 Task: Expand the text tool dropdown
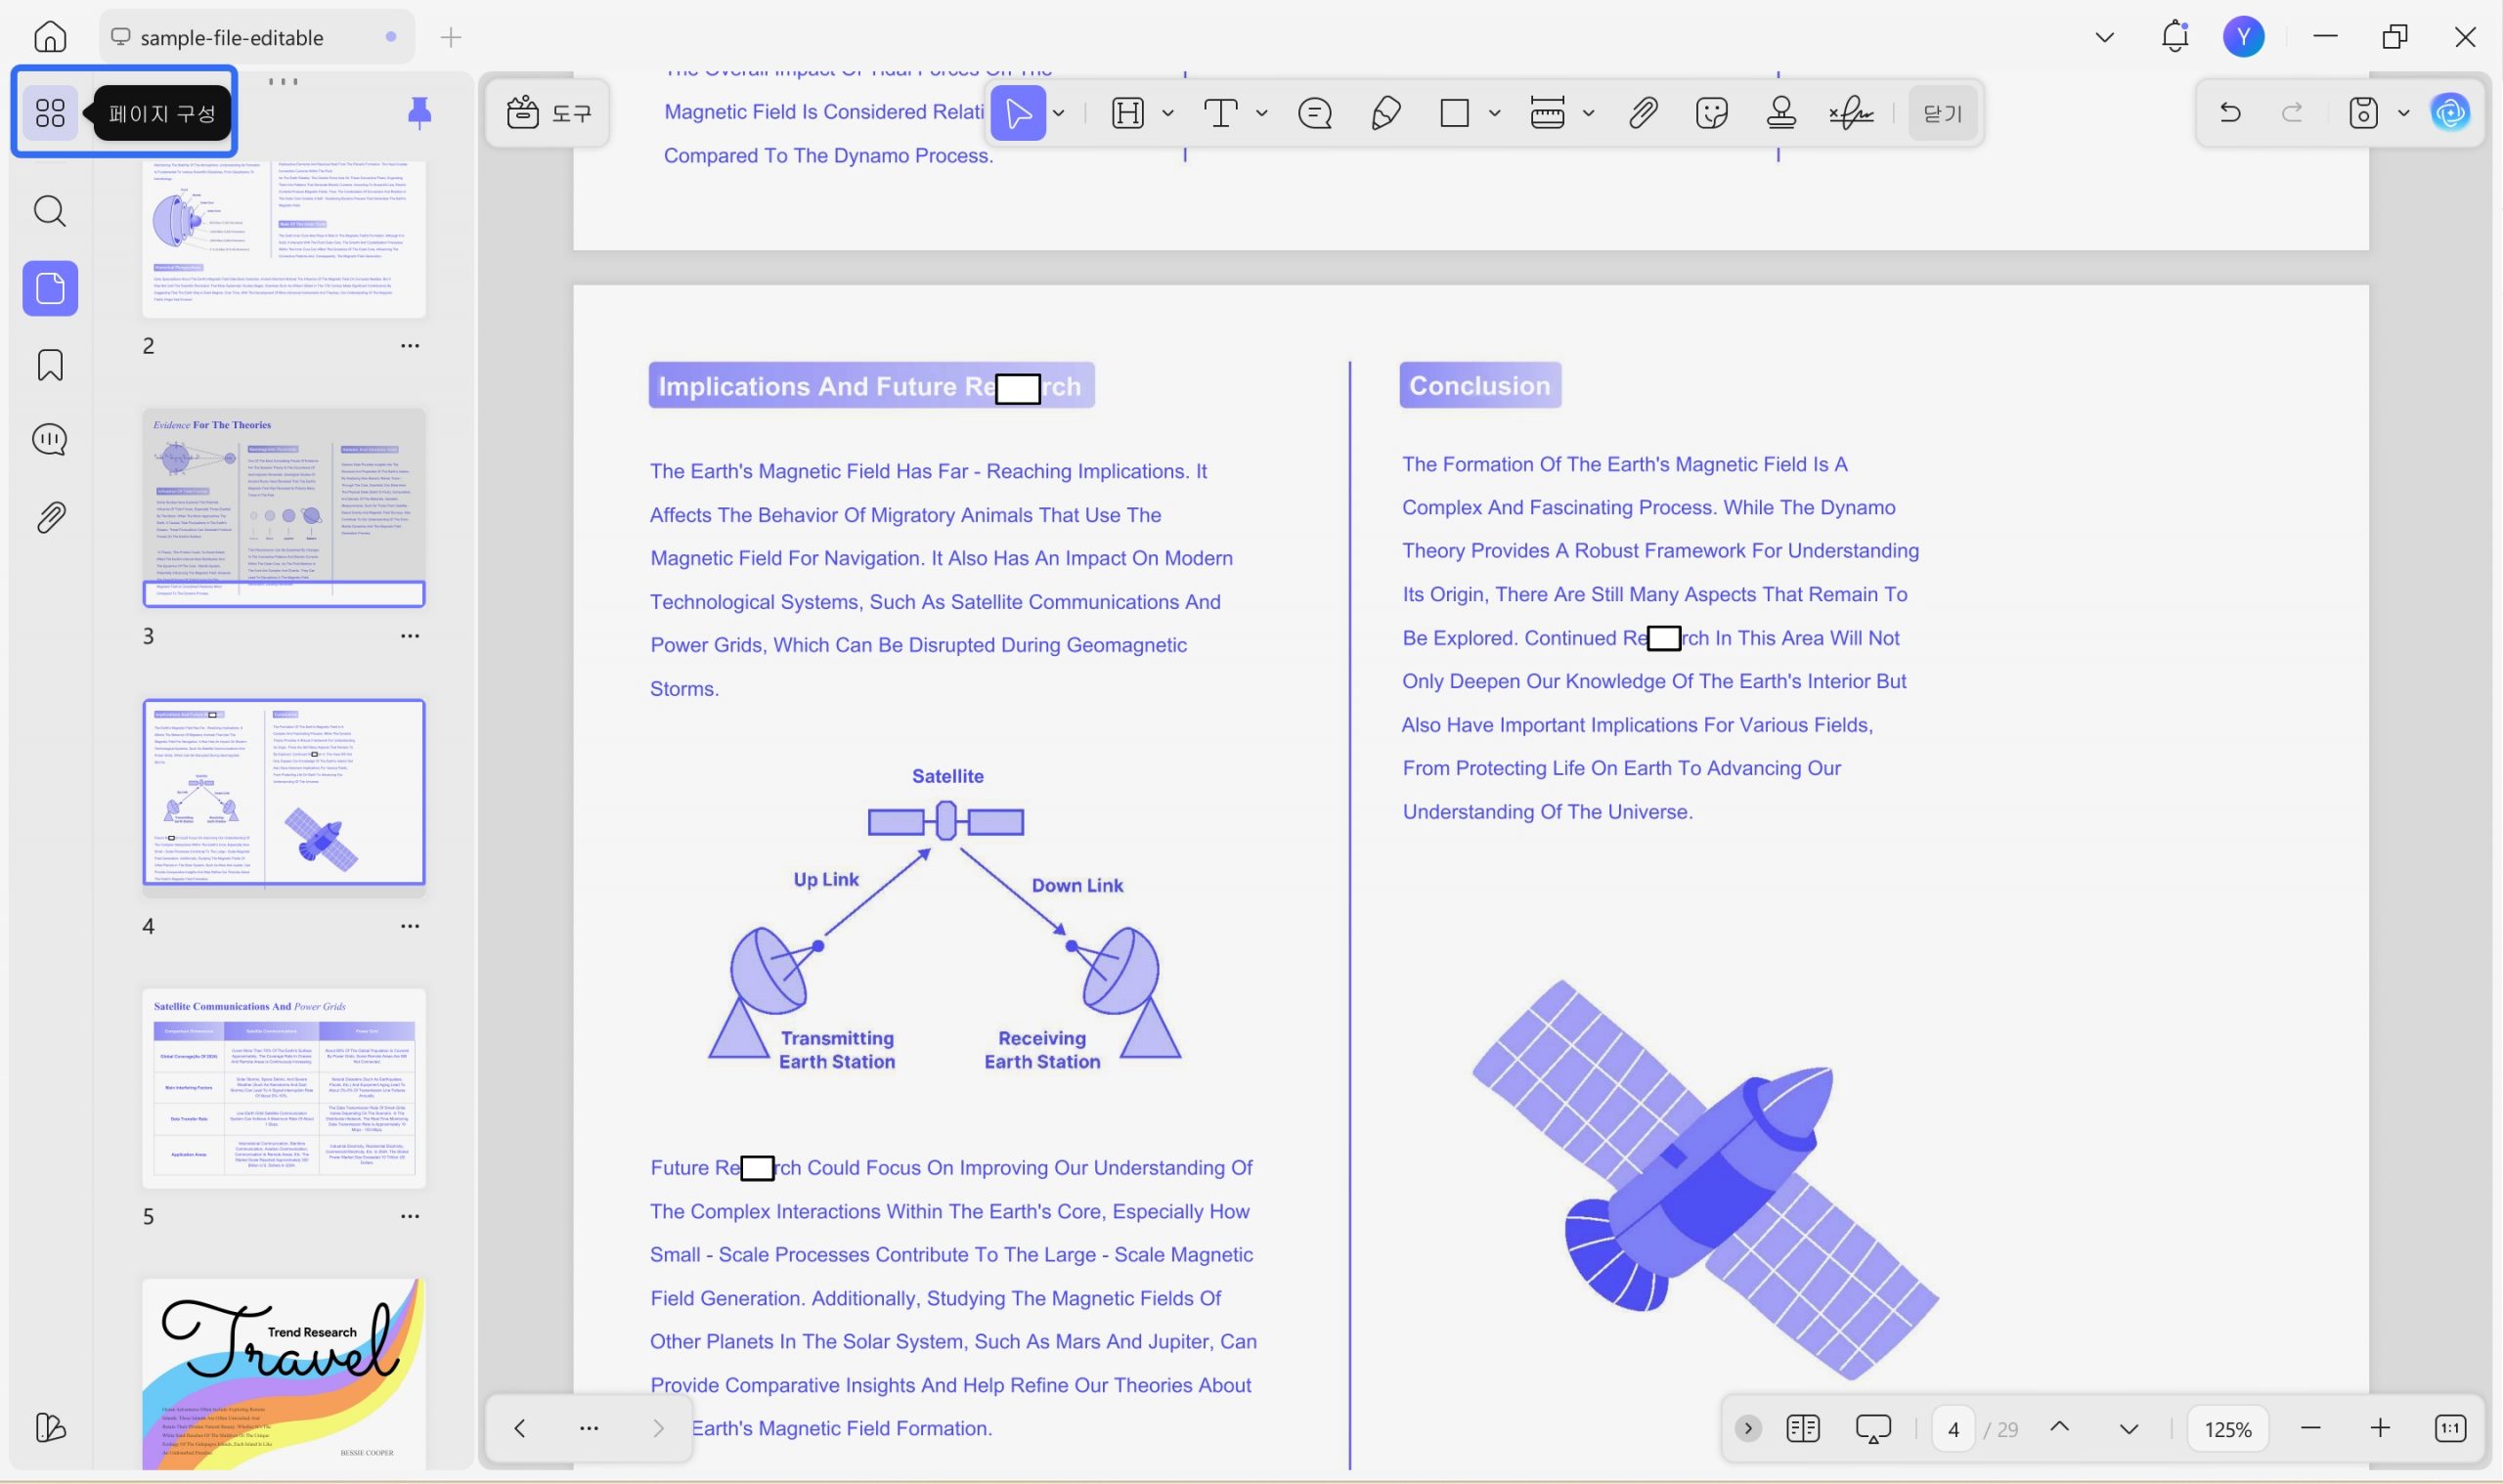[1262, 113]
